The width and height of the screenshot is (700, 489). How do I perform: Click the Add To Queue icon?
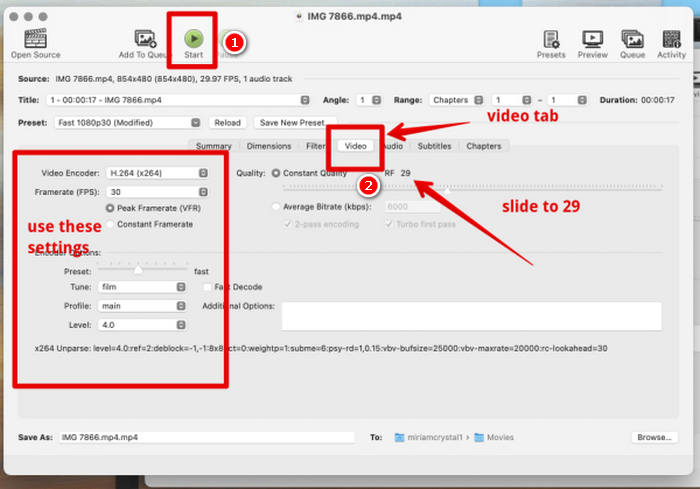[145, 38]
